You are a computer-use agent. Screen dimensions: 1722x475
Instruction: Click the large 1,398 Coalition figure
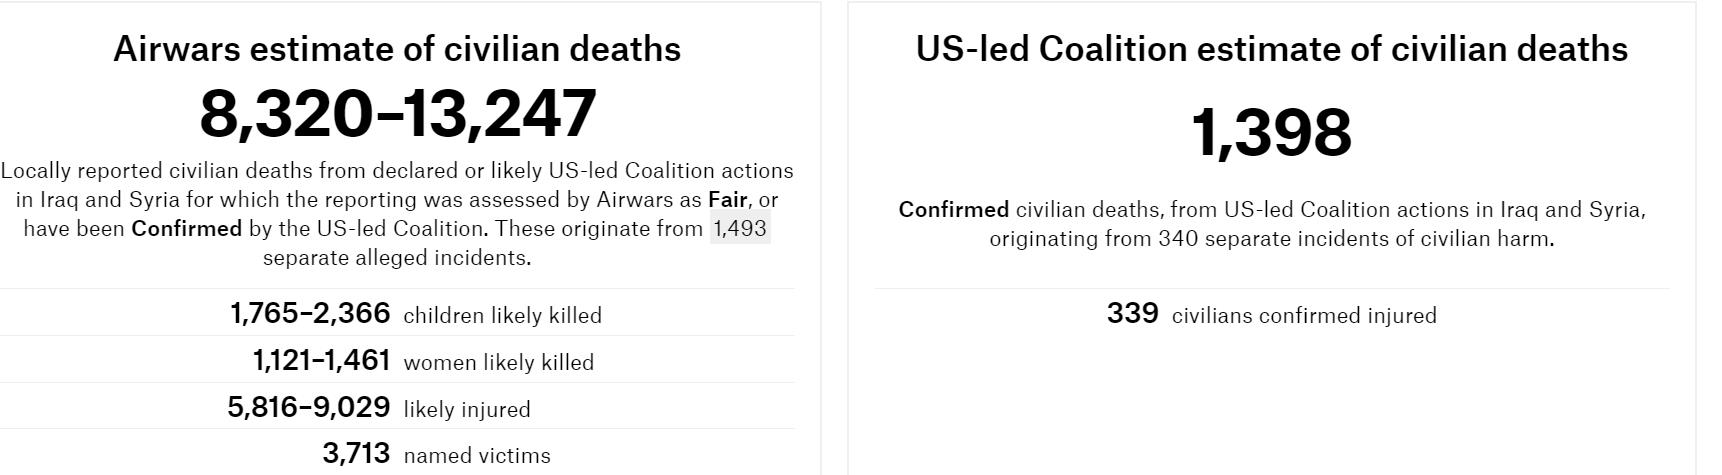[x=1271, y=132]
